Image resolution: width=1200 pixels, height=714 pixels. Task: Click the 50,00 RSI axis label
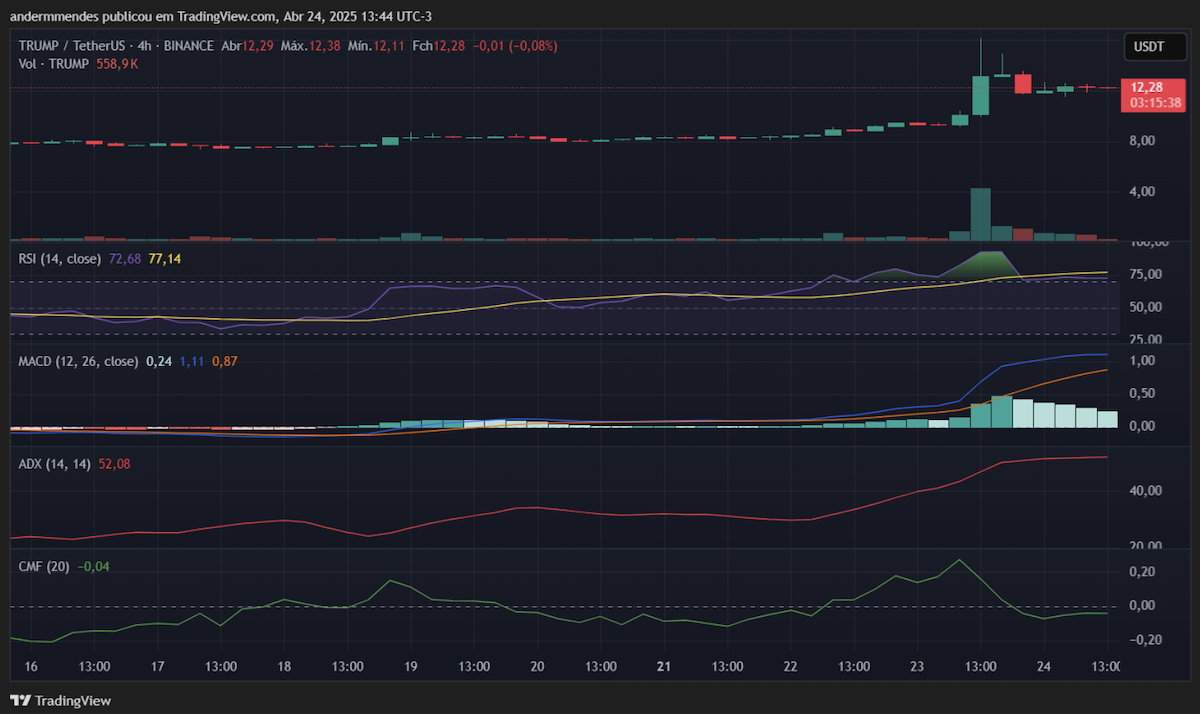1145,309
